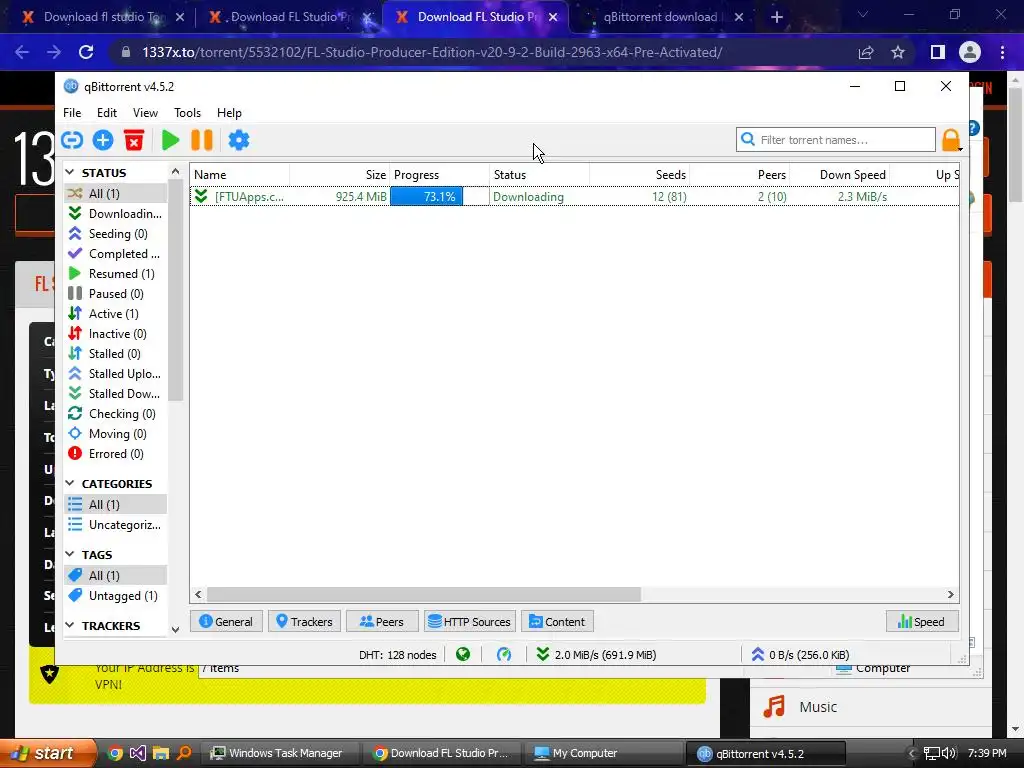Add torrent file with plus icon
Viewport: 1024px width, 768px height.
pyautogui.click(x=103, y=140)
